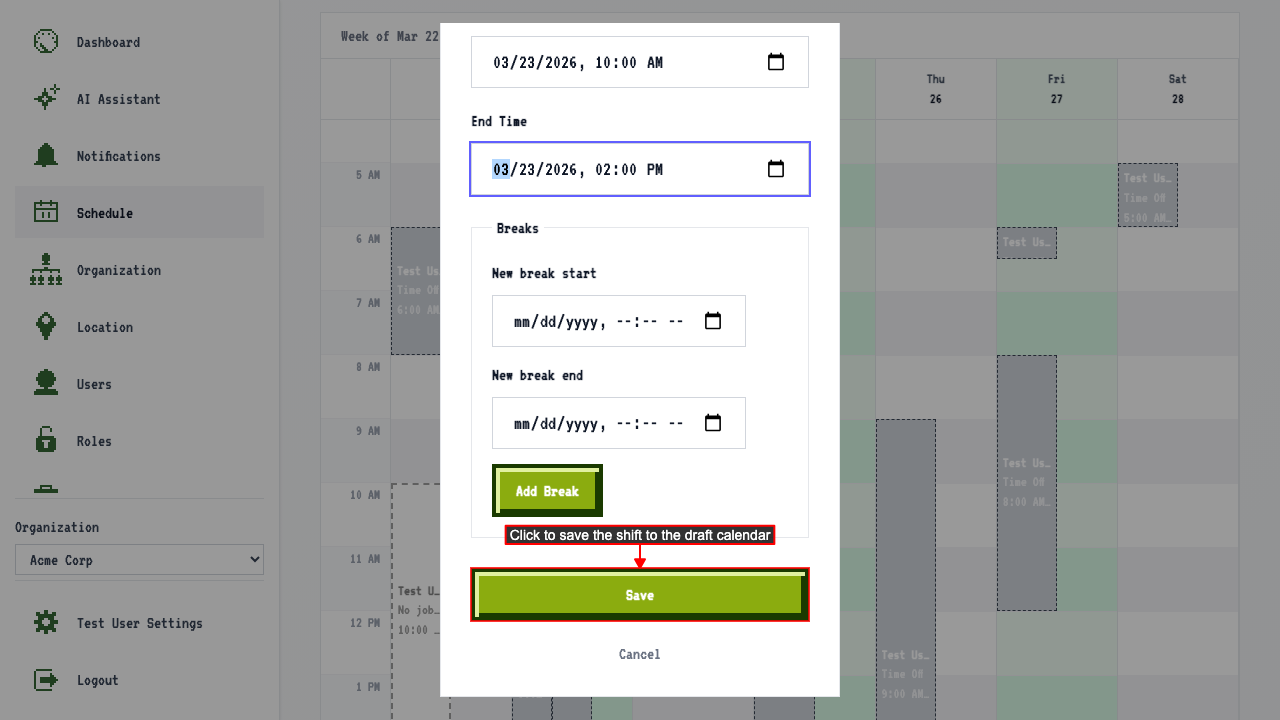1280x720 pixels.
Task: Open calendar picker for New break start
Action: click(x=713, y=321)
